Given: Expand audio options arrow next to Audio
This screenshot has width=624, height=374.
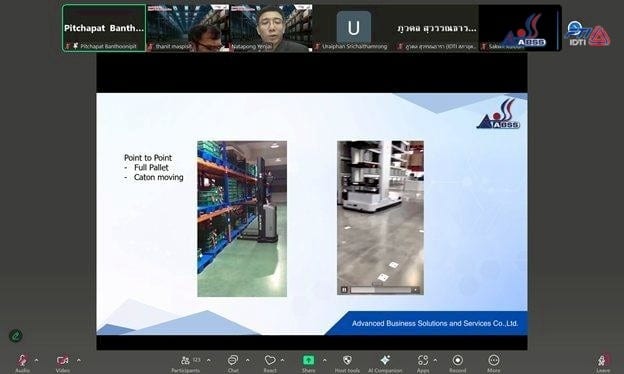Looking at the screenshot, I should 37,360.
